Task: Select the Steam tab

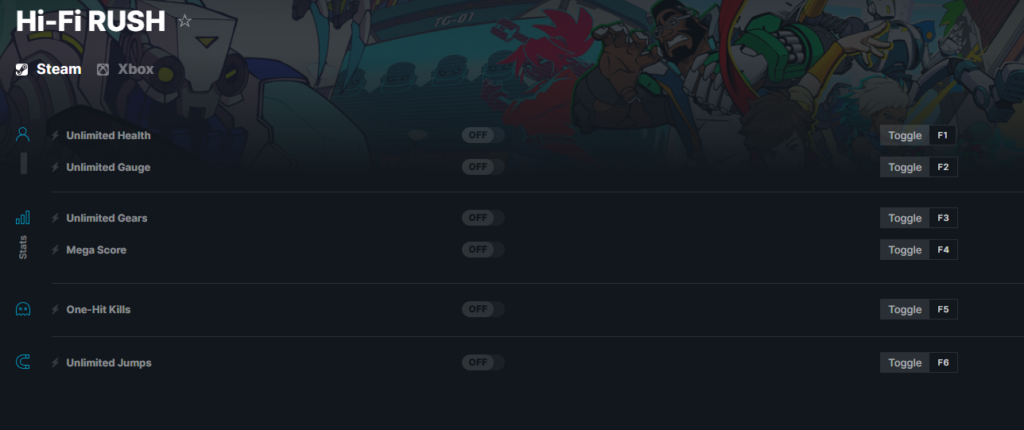Action: click(x=49, y=69)
